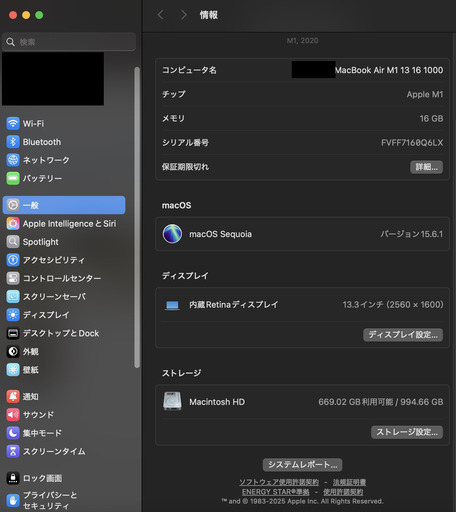Open Bluetooth settings icon
Viewport: 456px width, 512px height.
coord(13,142)
